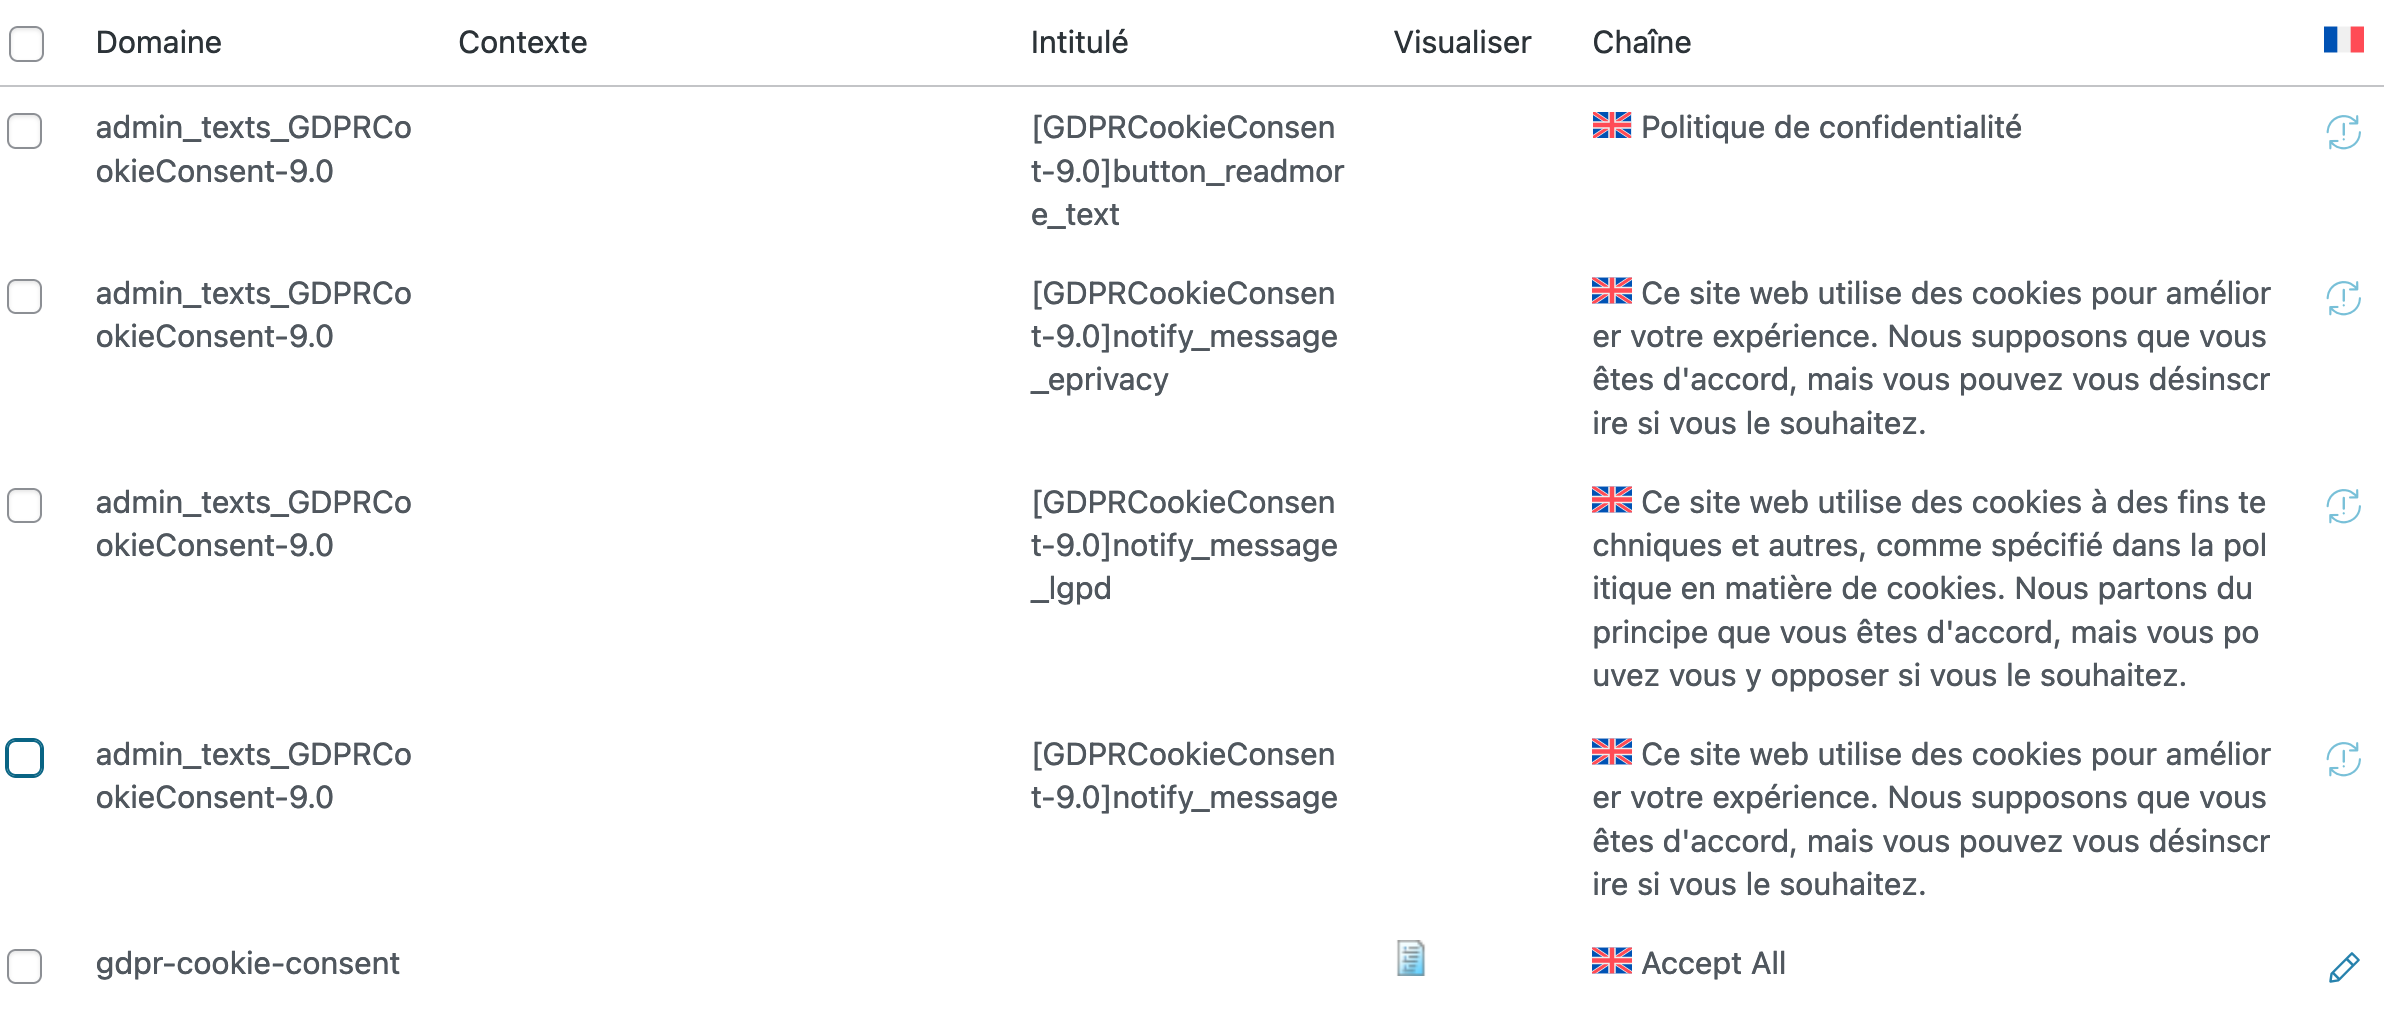Screen dimensions: 2384x1018
Task: Click the UK flag beside Accept All
Action: coord(1611,961)
